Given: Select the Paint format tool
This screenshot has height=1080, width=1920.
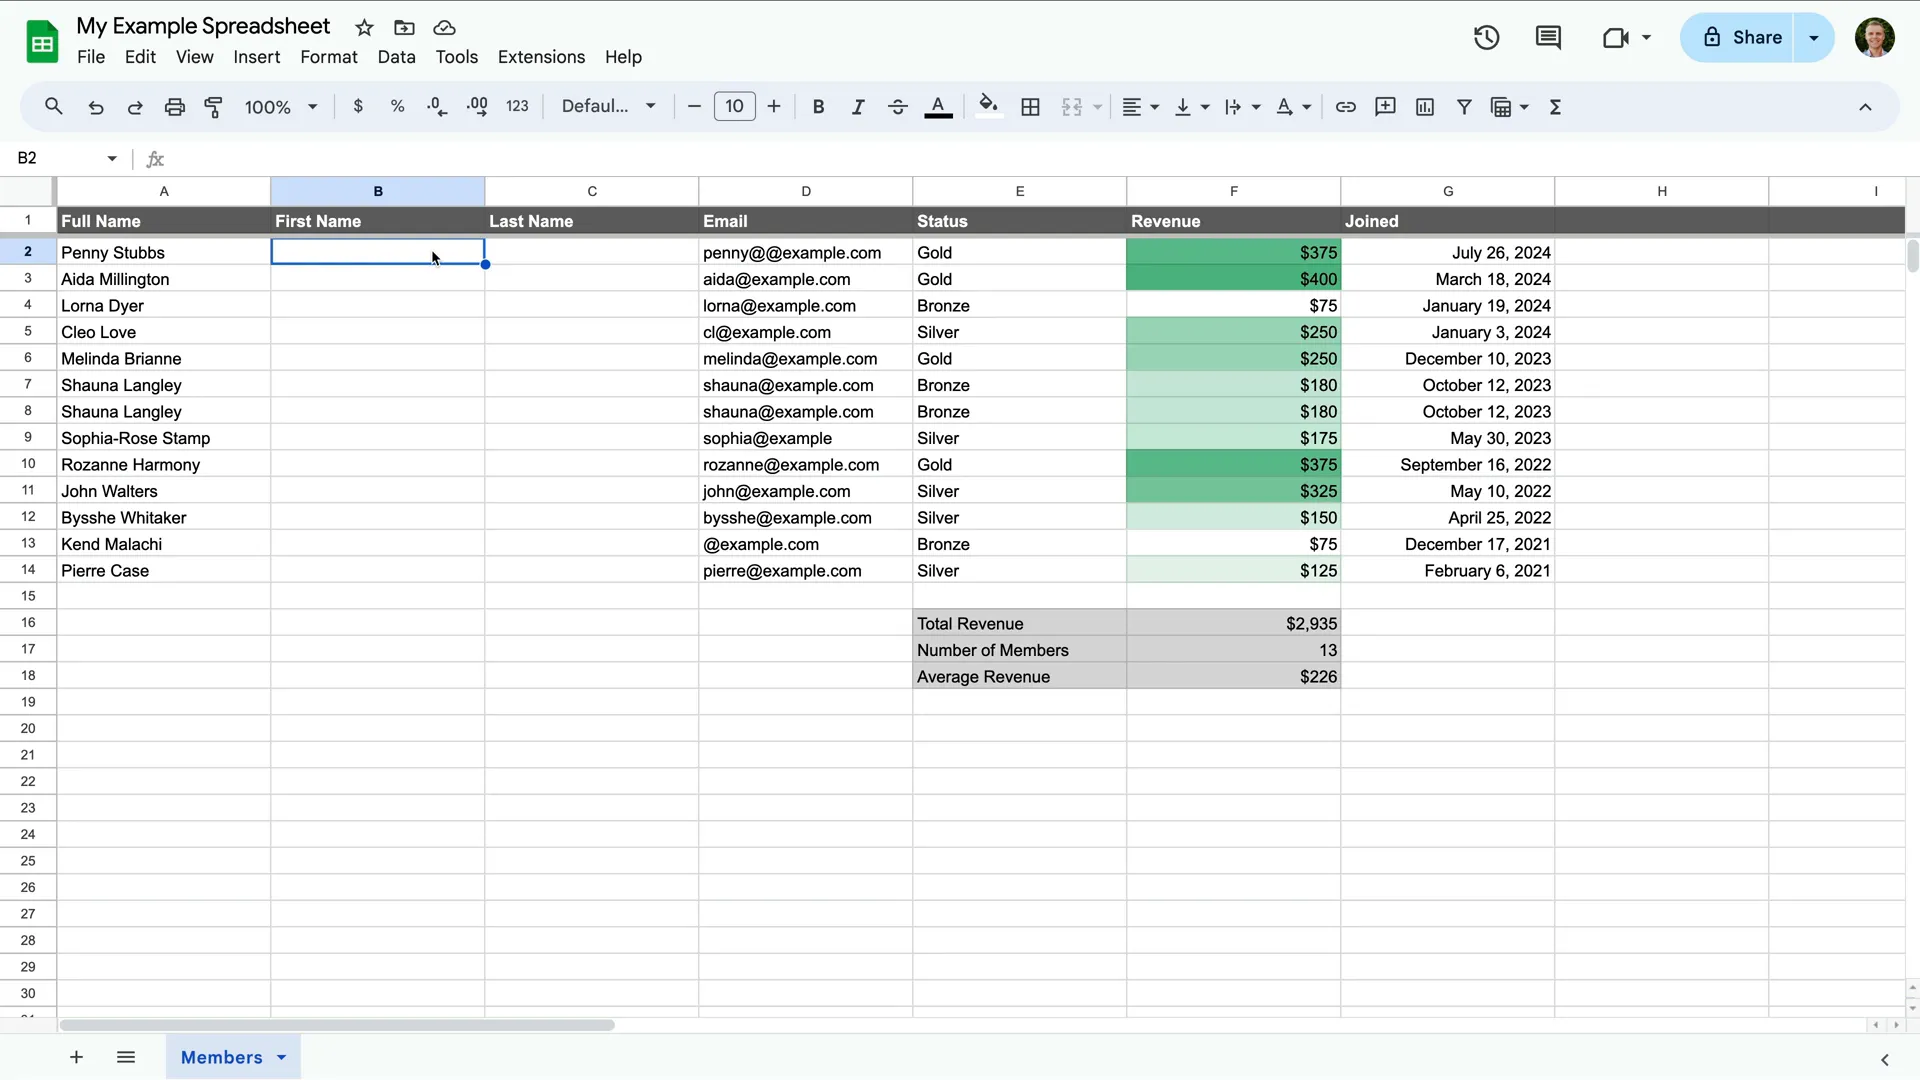Looking at the screenshot, I should pyautogui.click(x=213, y=106).
